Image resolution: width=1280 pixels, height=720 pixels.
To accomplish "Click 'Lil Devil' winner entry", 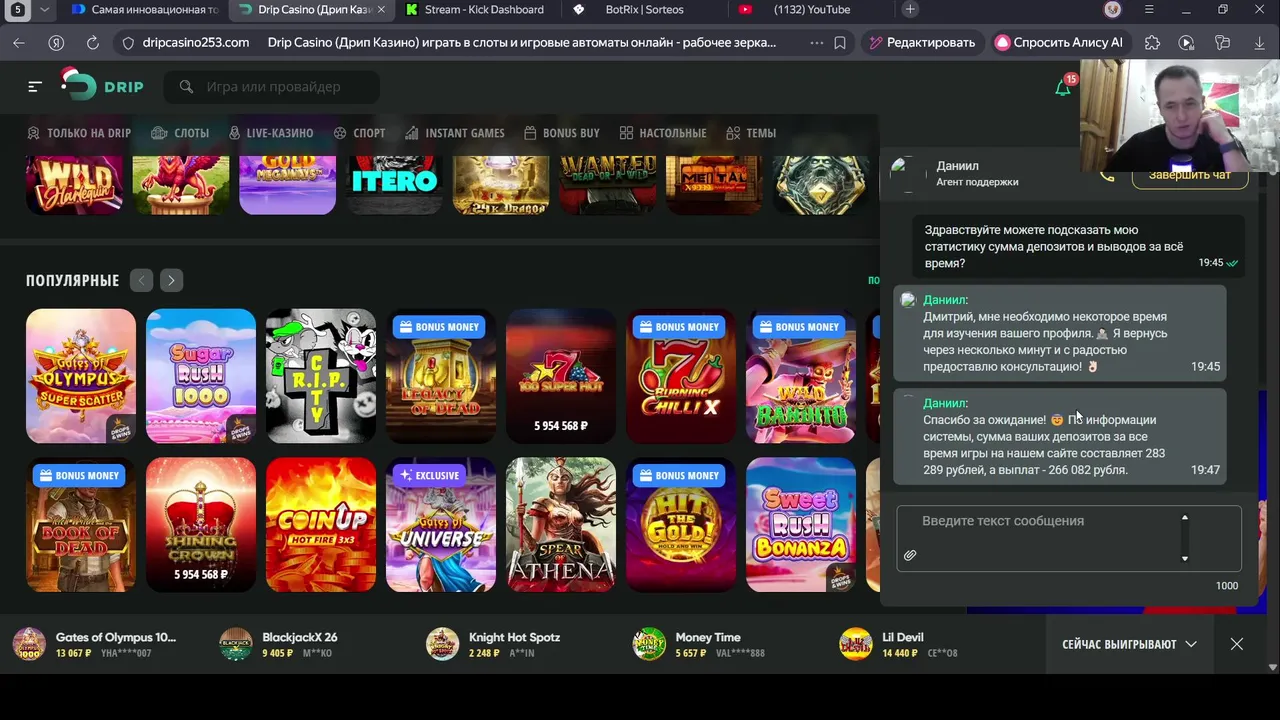I will tap(898, 644).
